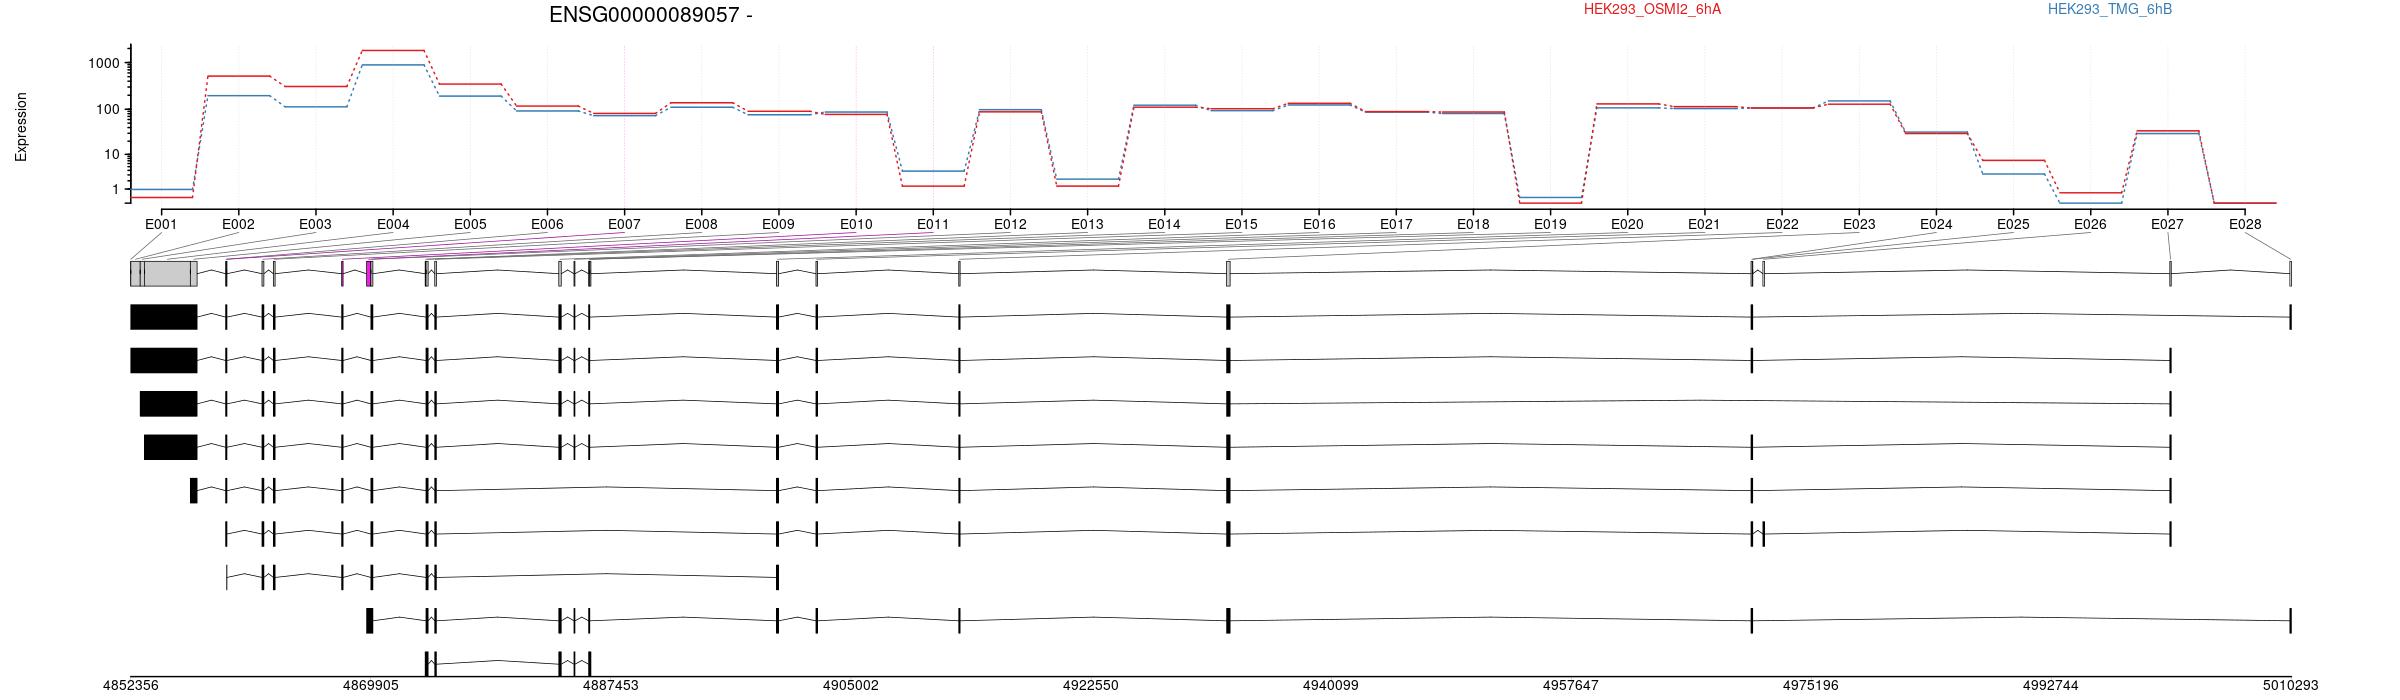Click exon label E017
The image size is (2400, 700).
pyautogui.click(x=1396, y=225)
